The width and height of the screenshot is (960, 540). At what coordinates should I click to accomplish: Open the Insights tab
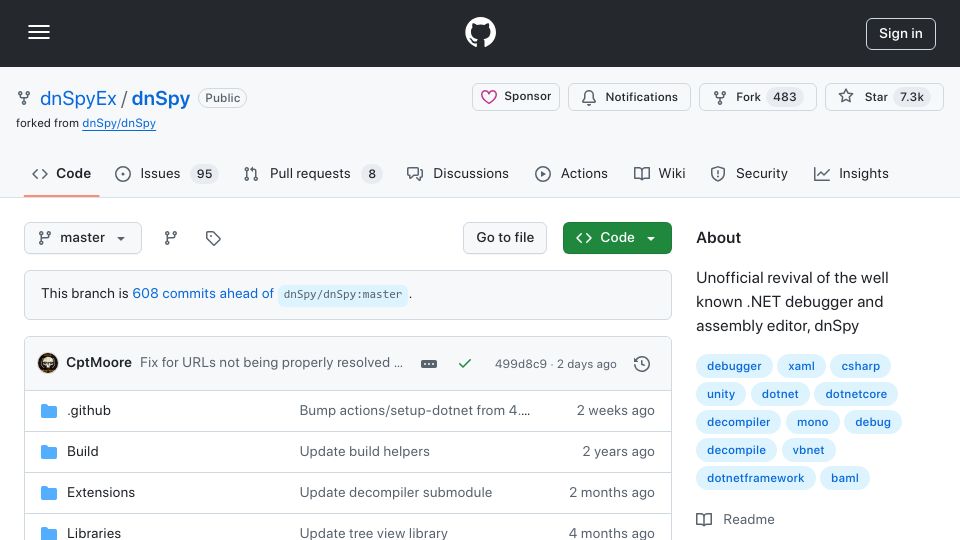point(851,174)
